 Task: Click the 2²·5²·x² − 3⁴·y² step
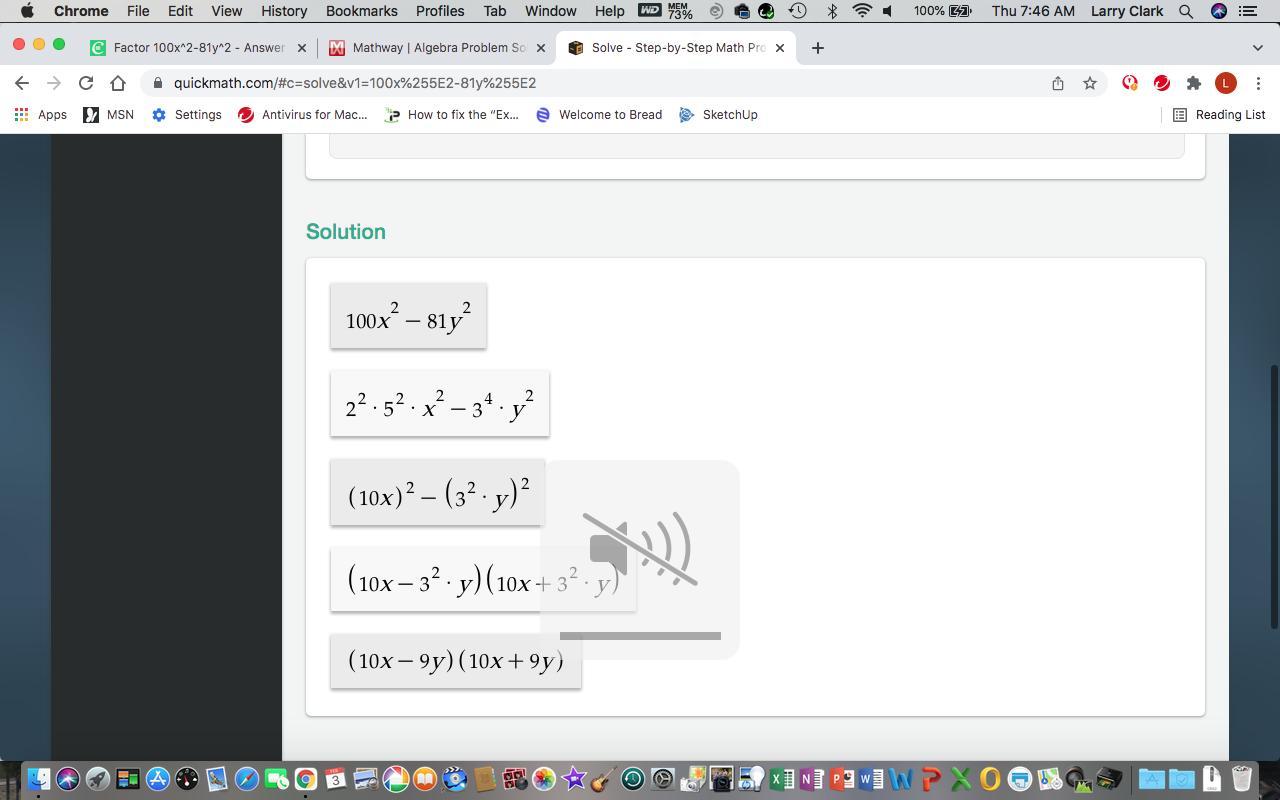tap(440, 403)
